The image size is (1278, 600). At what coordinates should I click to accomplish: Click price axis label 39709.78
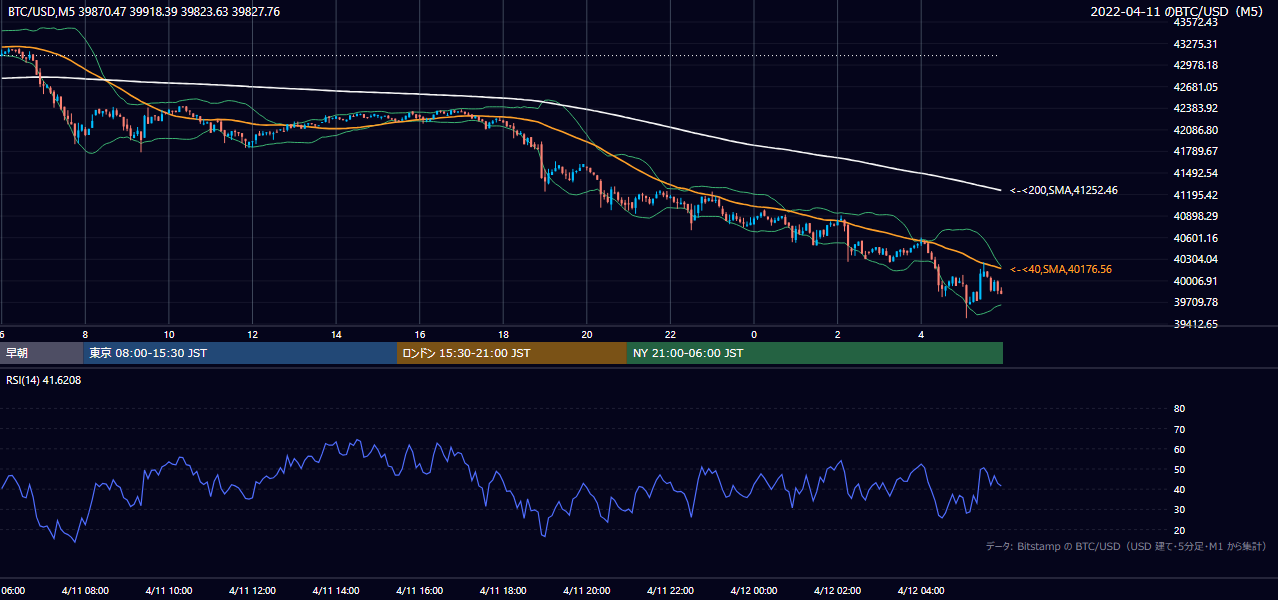[x=1195, y=302]
